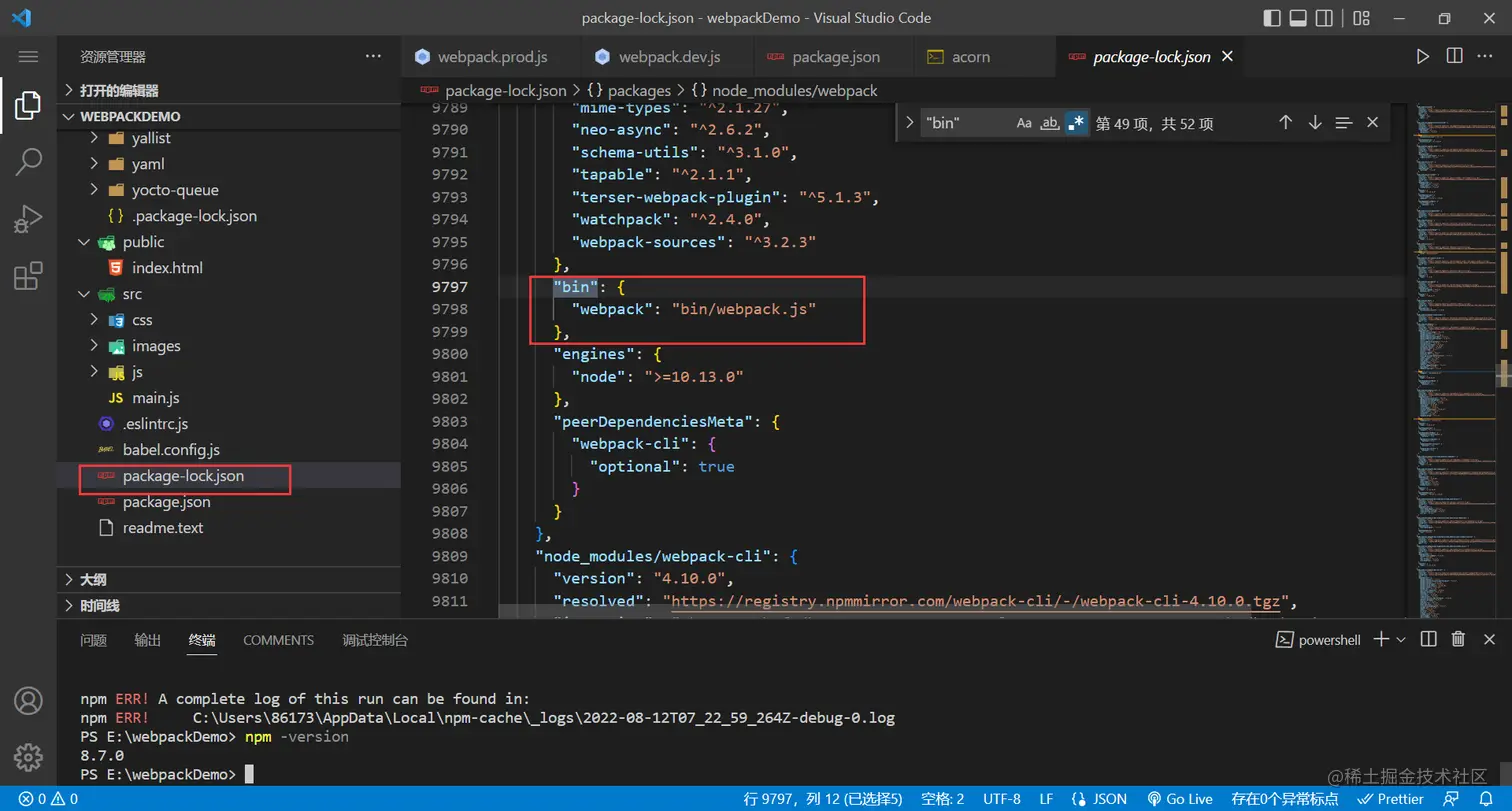Screen dimensions: 1512x811
Task: Close the find widget
Action: point(1373,122)
